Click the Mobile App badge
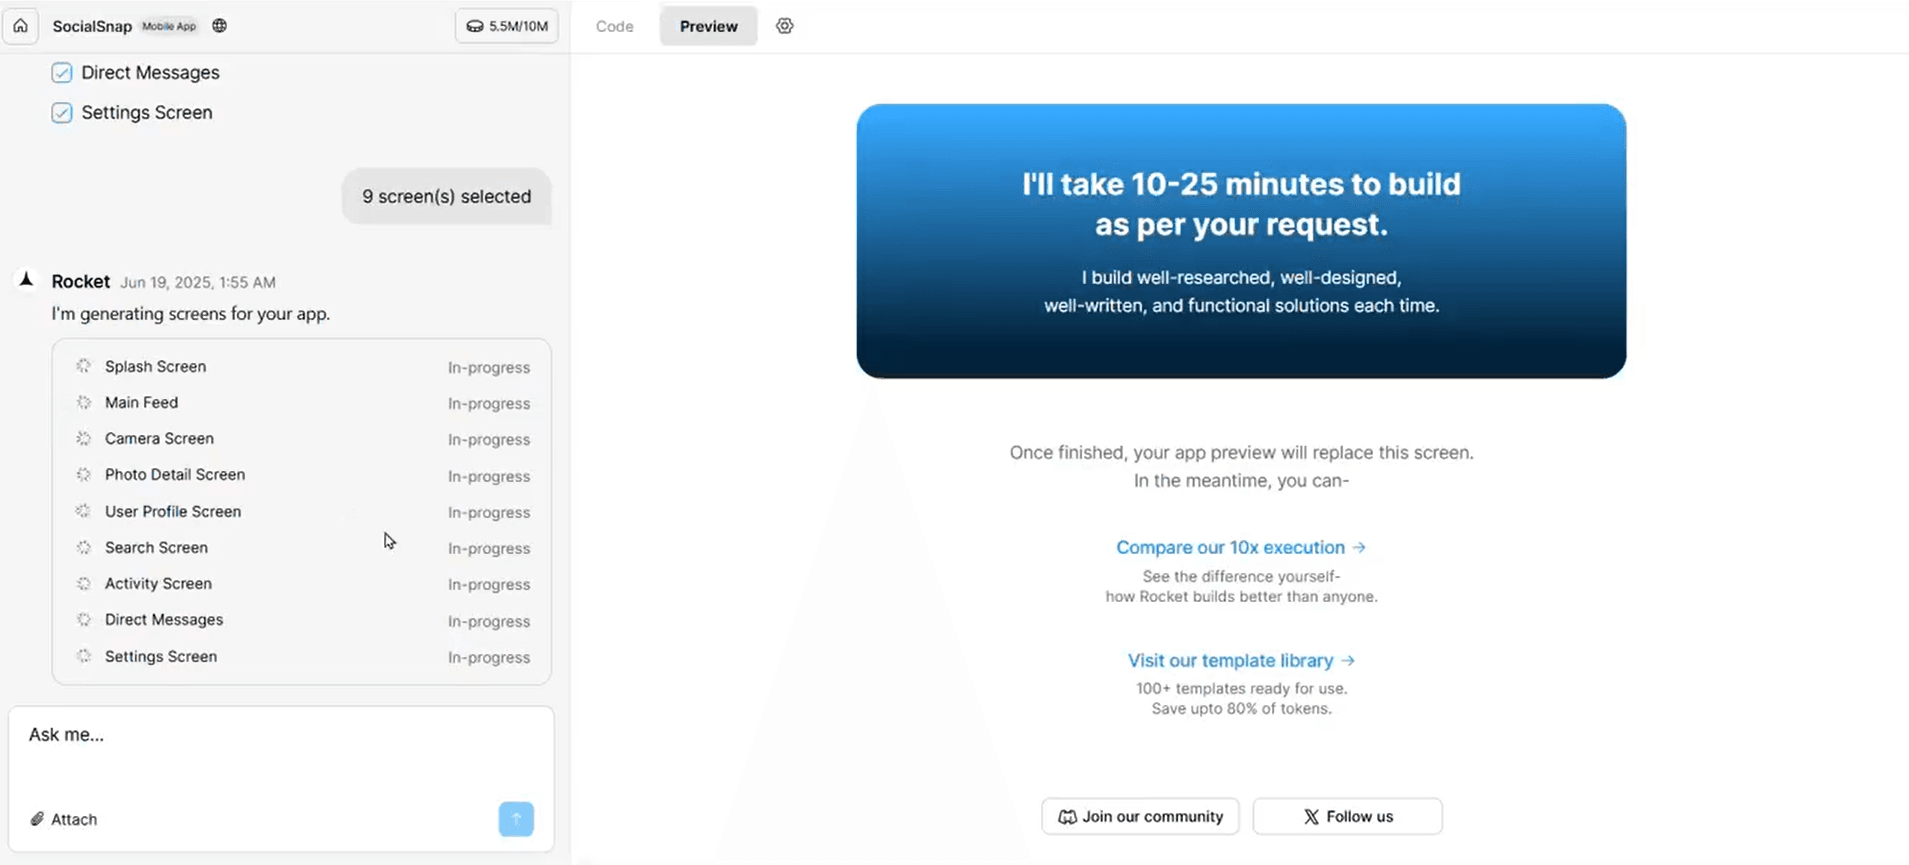1909x865 pixels. [169, 26]
